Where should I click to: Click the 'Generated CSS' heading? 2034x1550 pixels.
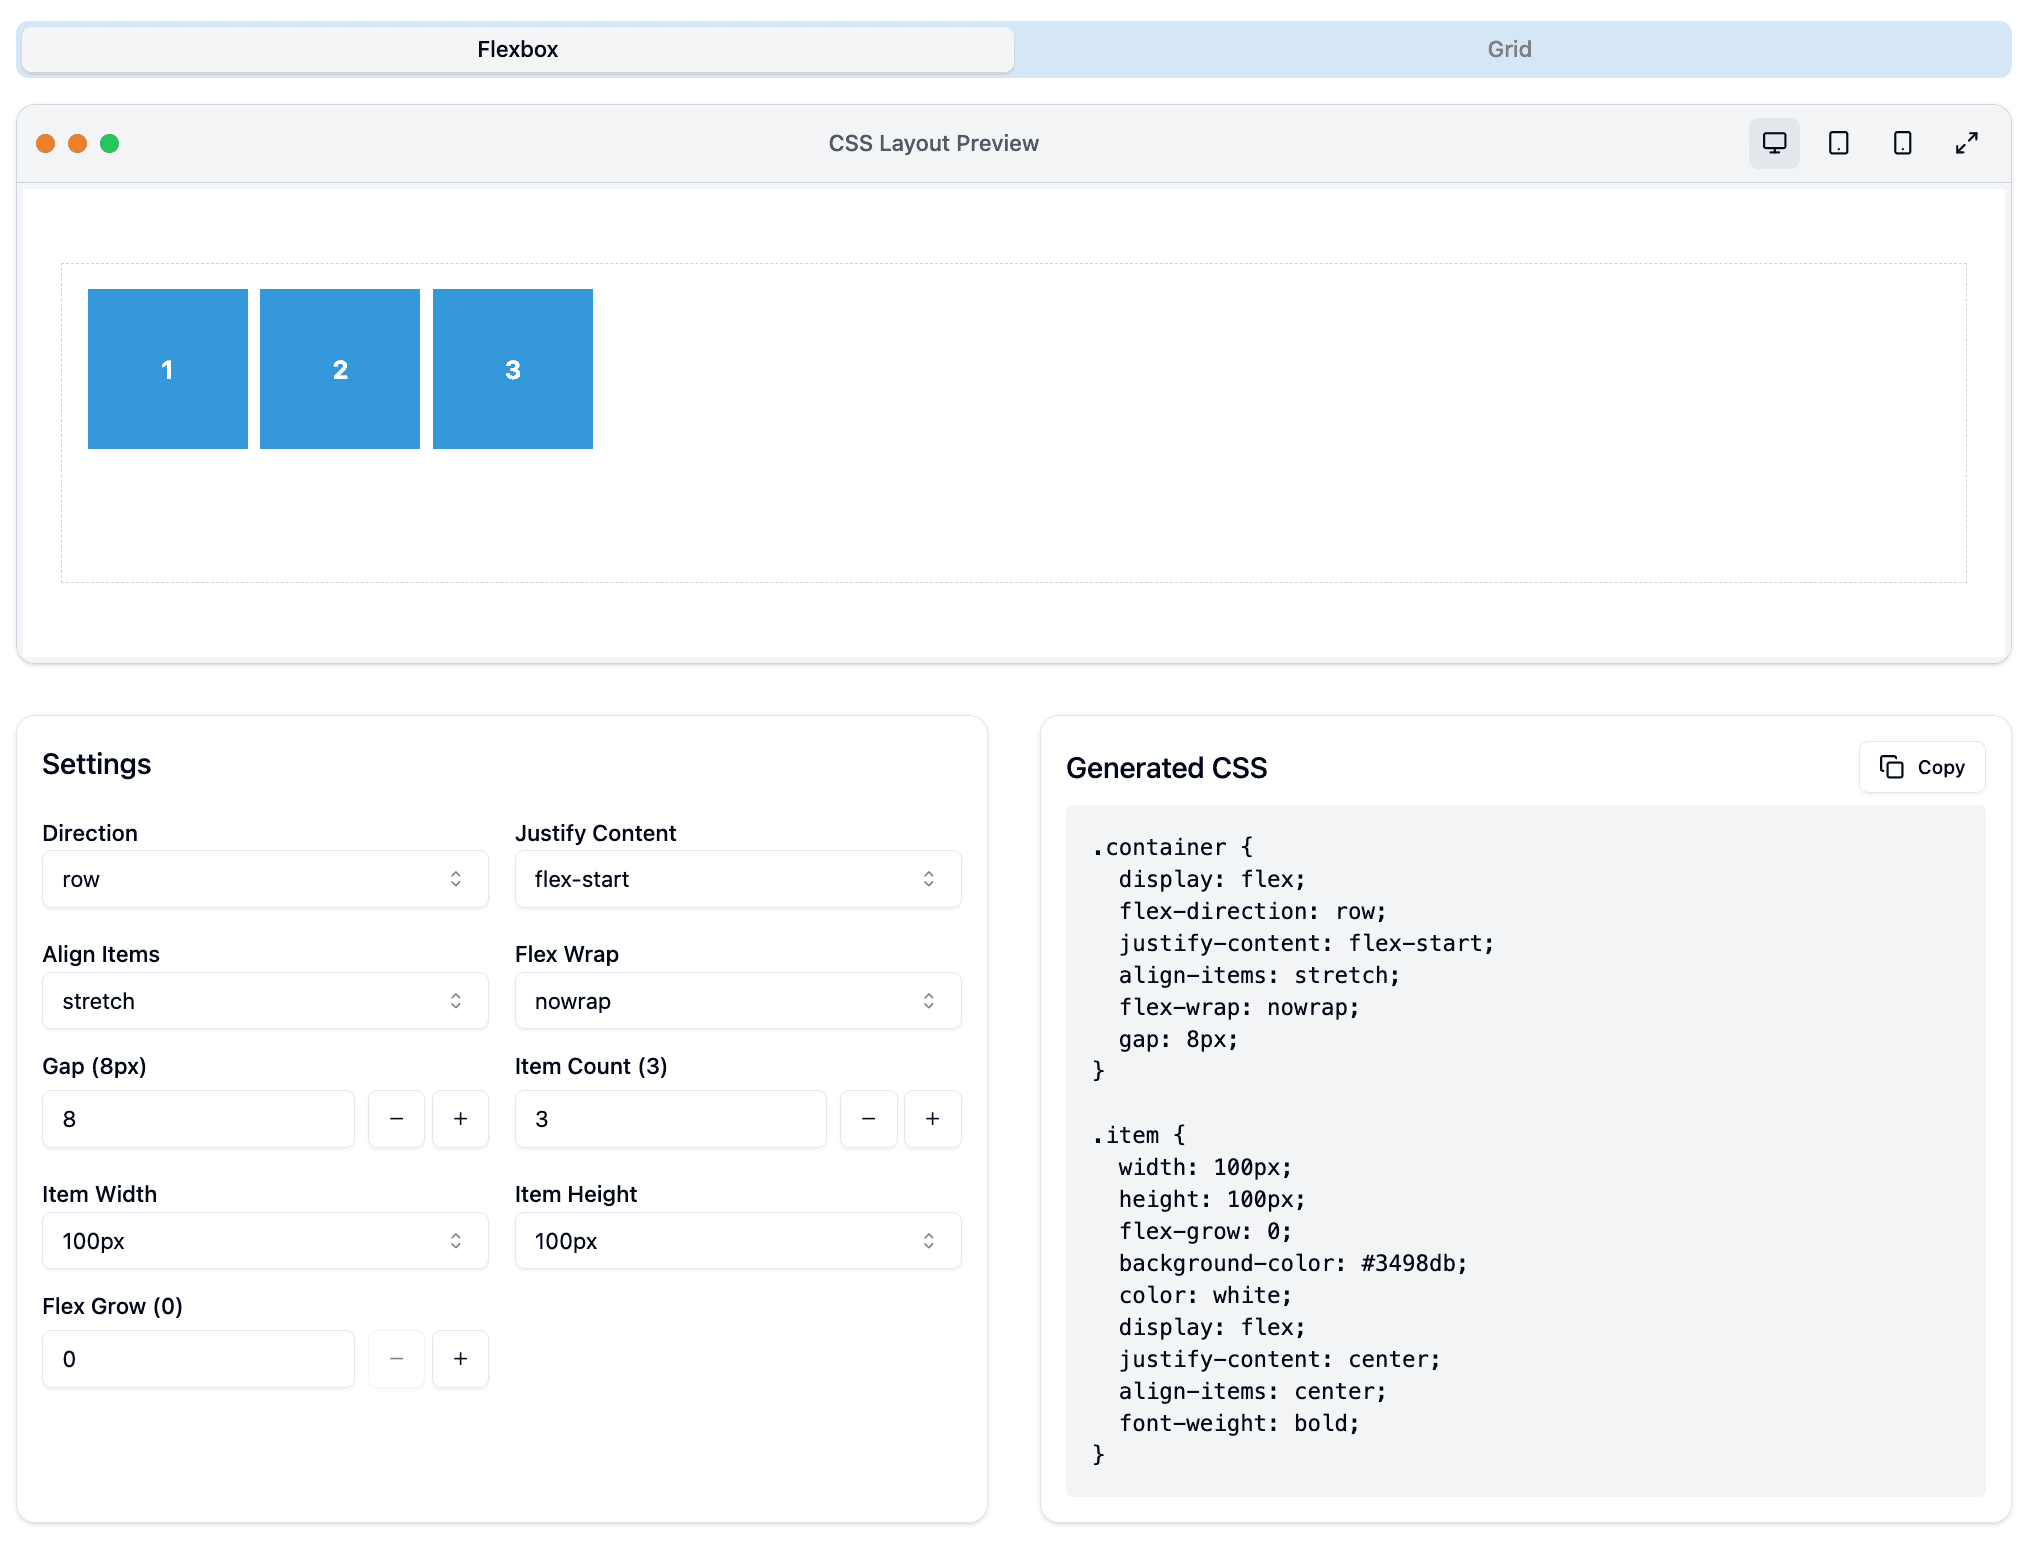coord(1166,768)
